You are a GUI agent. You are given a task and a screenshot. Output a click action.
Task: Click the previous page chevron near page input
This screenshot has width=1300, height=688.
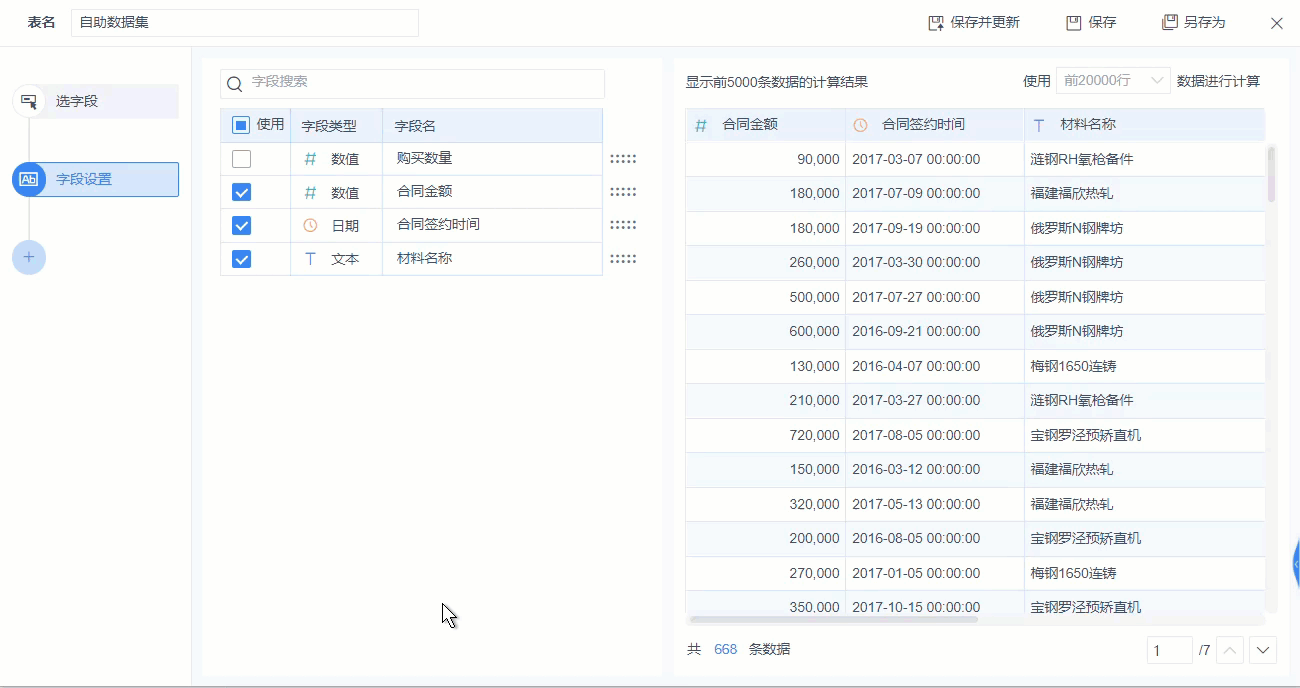[x=1229, y=650]
